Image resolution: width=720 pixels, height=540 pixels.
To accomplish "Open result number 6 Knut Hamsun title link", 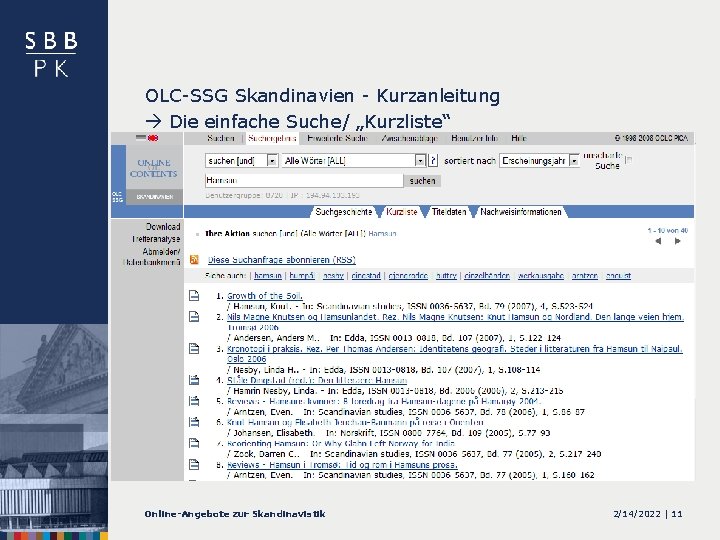I will click(x=355, y=422).
